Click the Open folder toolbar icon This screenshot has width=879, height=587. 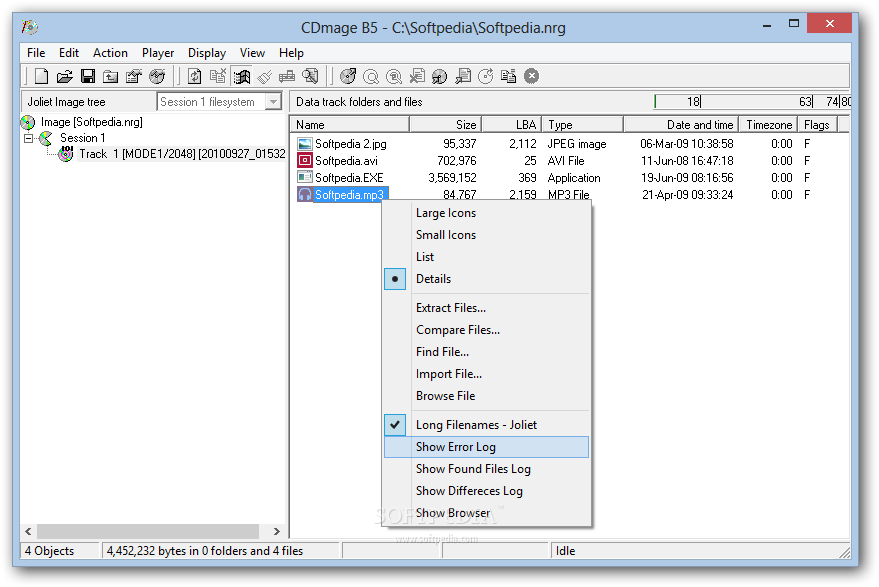pos(64,76)
